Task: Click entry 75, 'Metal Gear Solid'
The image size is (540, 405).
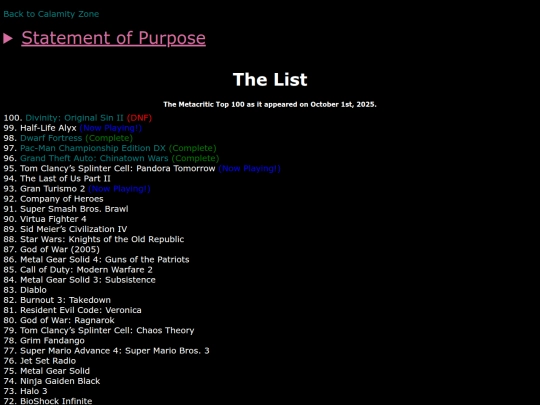Action: coord(55,371)
